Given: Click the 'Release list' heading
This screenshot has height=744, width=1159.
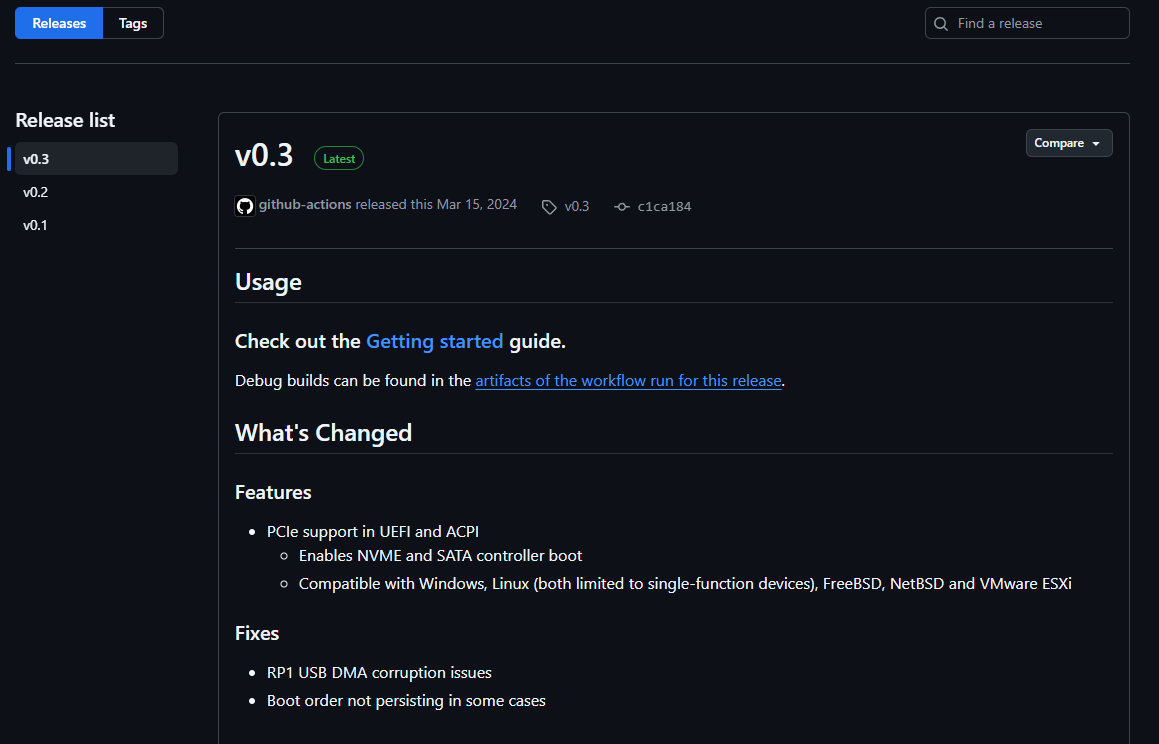Looking at the screenshot, I should click(65, 120).
